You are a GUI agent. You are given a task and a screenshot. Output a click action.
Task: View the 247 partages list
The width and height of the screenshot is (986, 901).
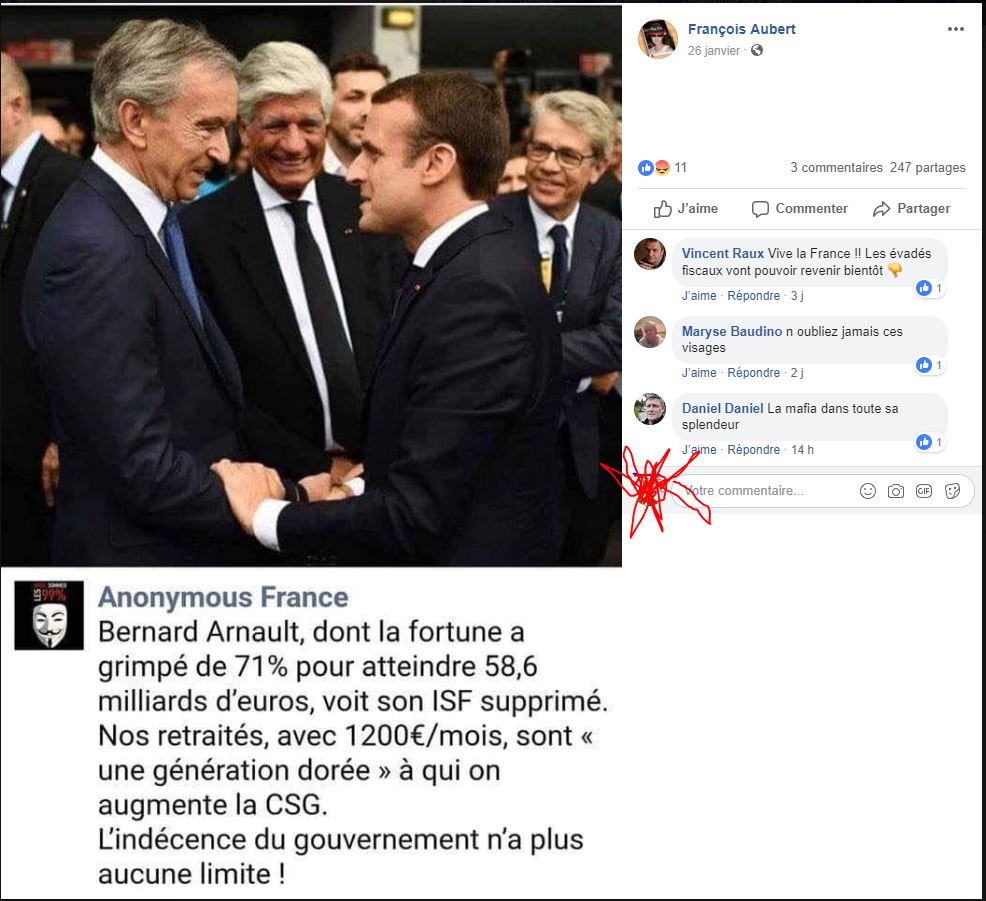[928, 167]
